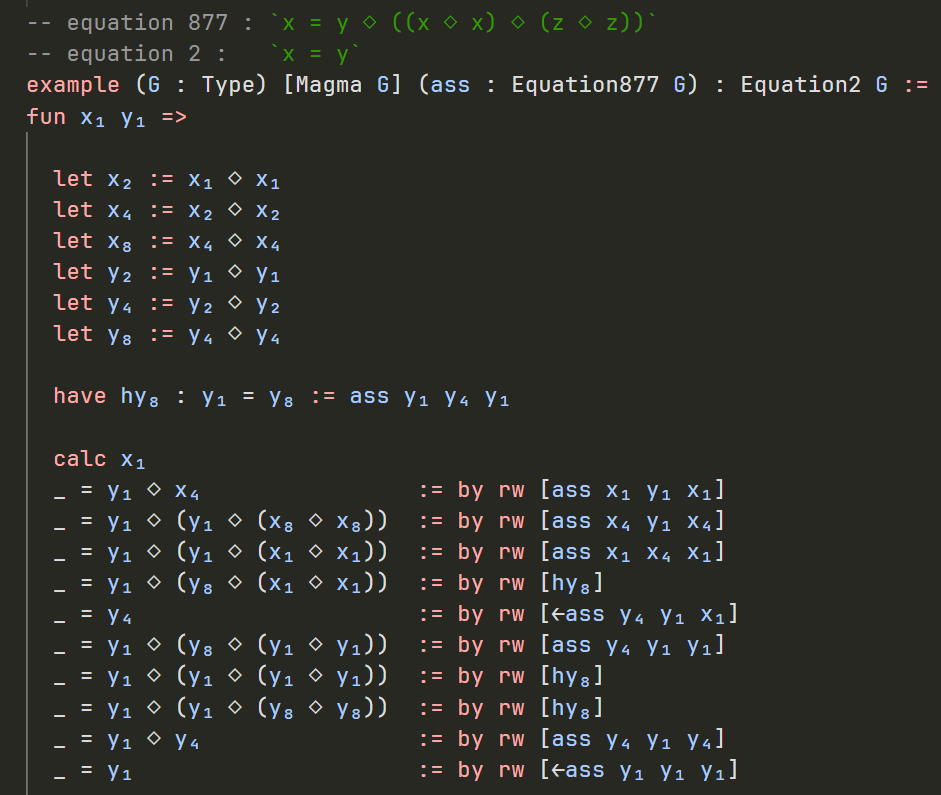Click the 'calc' keyword
941x795 pixels.
click(80, 459)
